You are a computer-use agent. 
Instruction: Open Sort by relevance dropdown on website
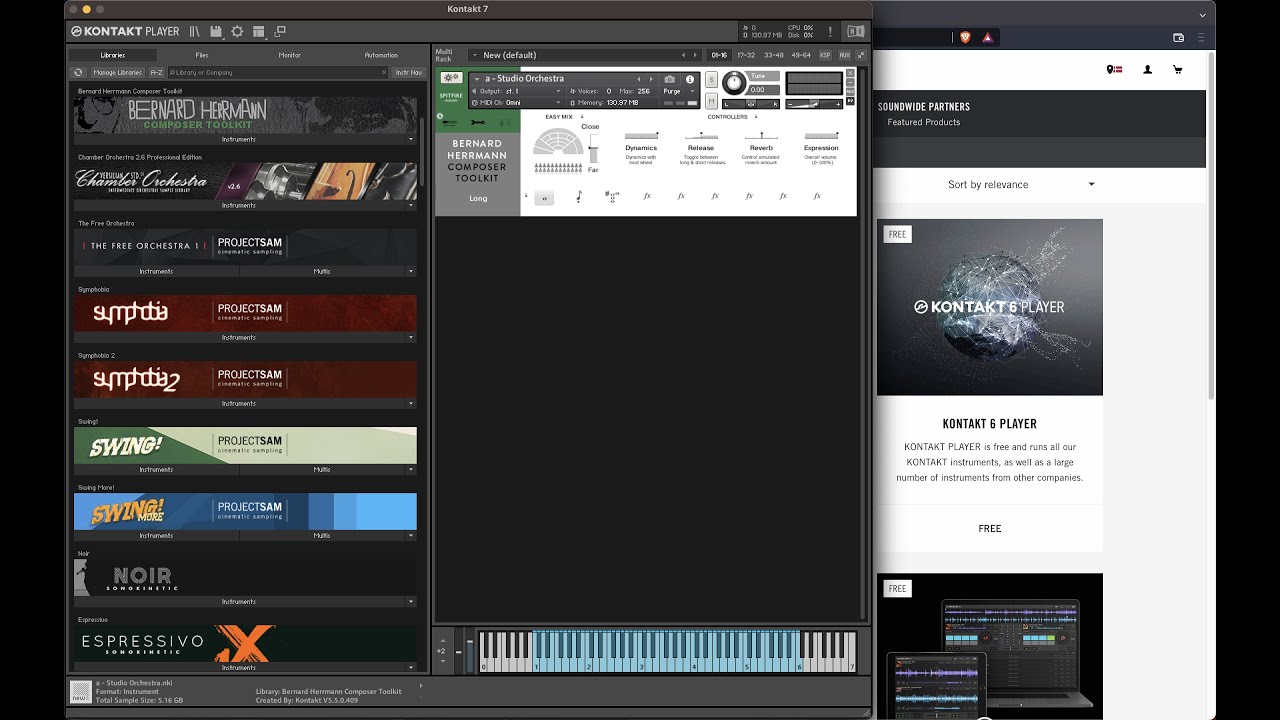coord(1020,184)
